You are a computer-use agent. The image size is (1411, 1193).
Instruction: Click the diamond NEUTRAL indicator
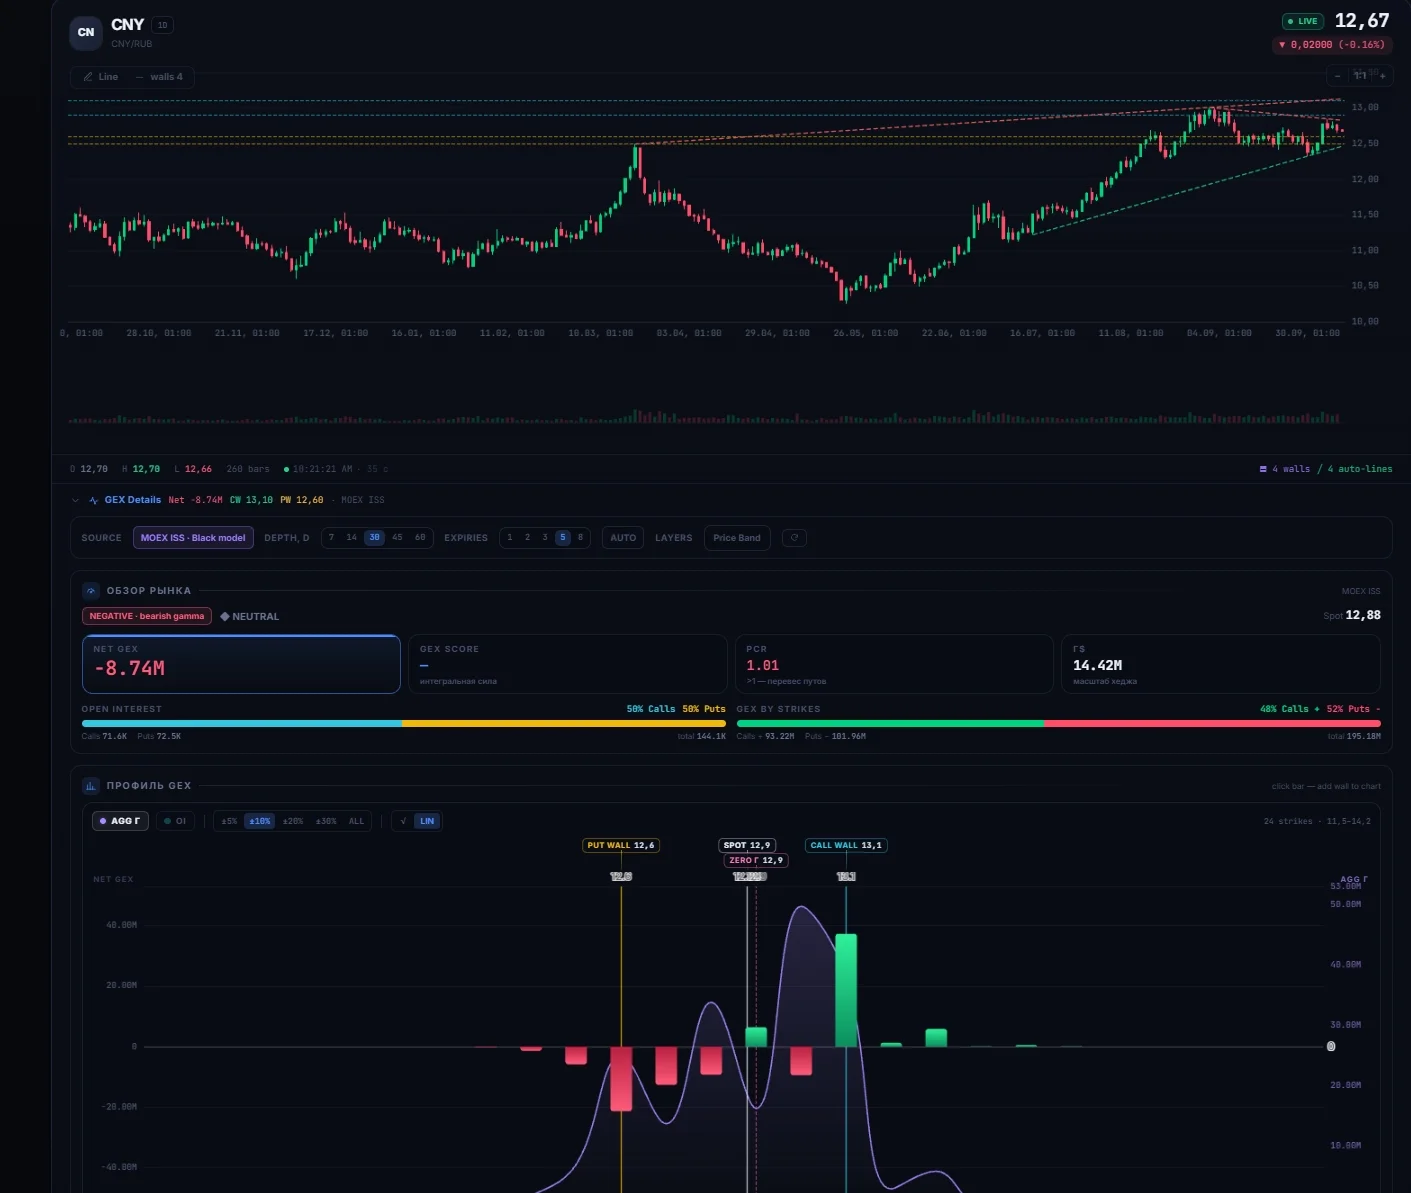tap(249, 617)
